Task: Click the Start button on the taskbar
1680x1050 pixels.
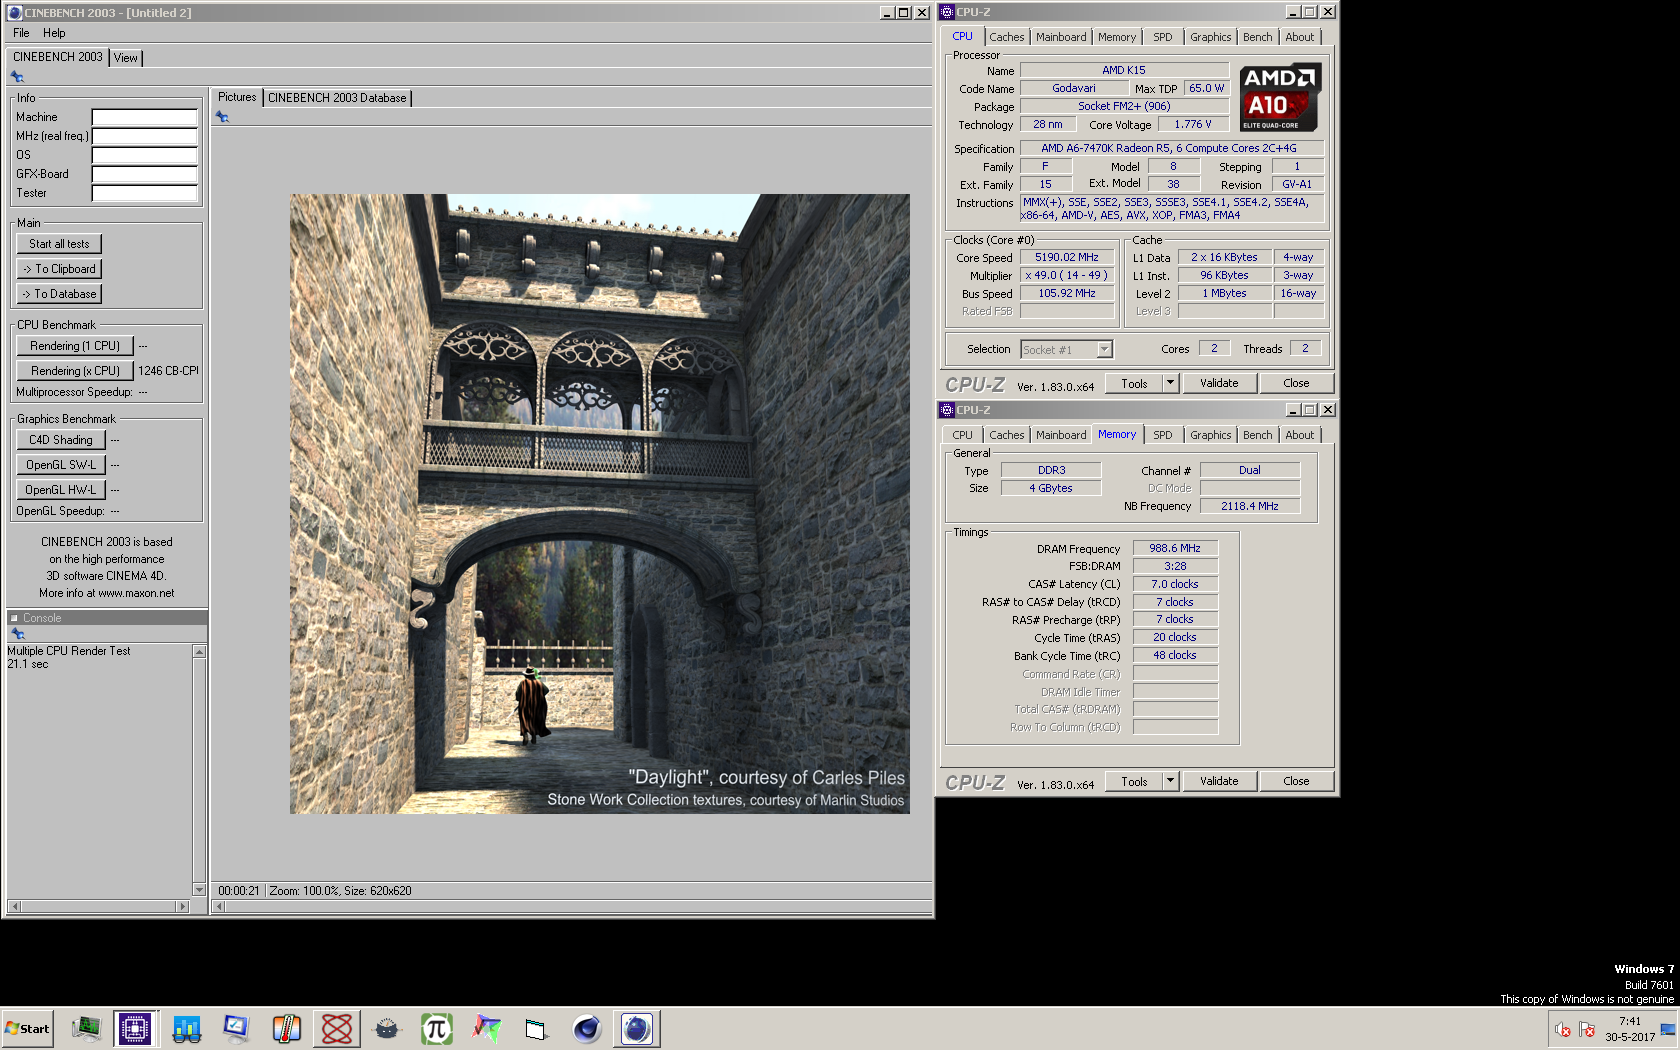Action: pyautogui.click(x=27, y=1028)
